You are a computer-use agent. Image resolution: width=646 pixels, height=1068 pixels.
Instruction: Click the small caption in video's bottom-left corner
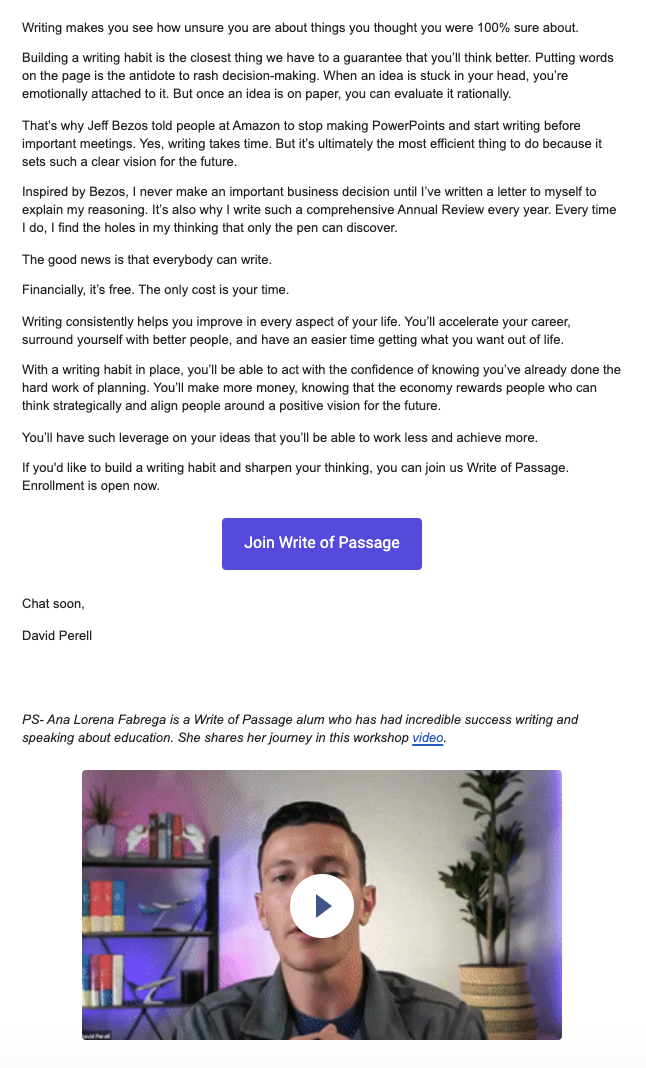coord(97,1035)
